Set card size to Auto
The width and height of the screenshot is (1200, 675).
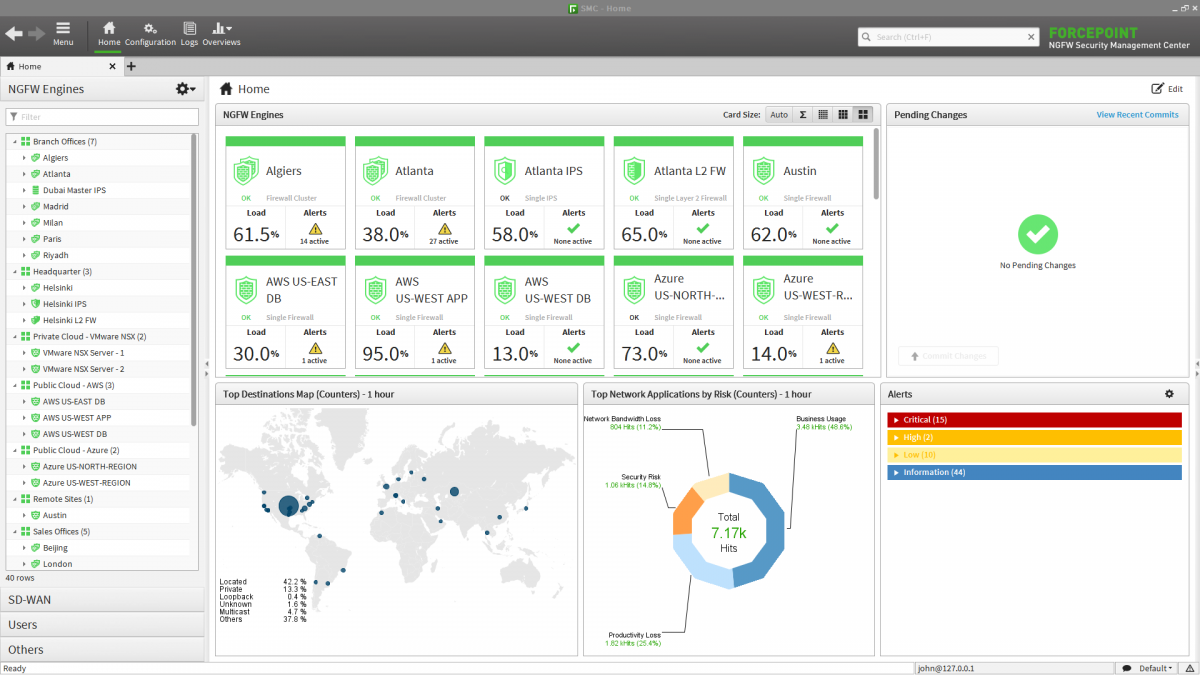779,115
